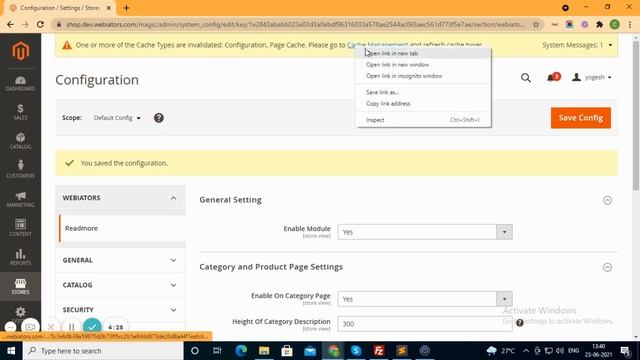640x360 pixels.
Task: Expand the Catalog config section
Action: pyautogui.click(x=120, y=285)
